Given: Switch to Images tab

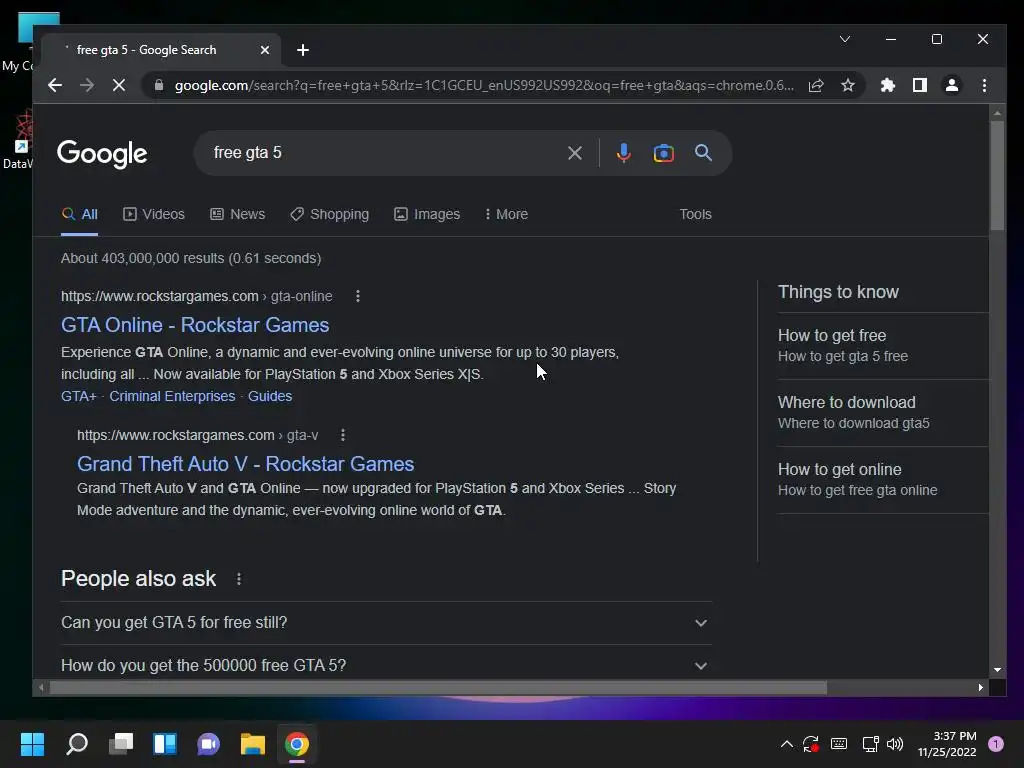Looking at the screenshot, I should tap(427, 214).
